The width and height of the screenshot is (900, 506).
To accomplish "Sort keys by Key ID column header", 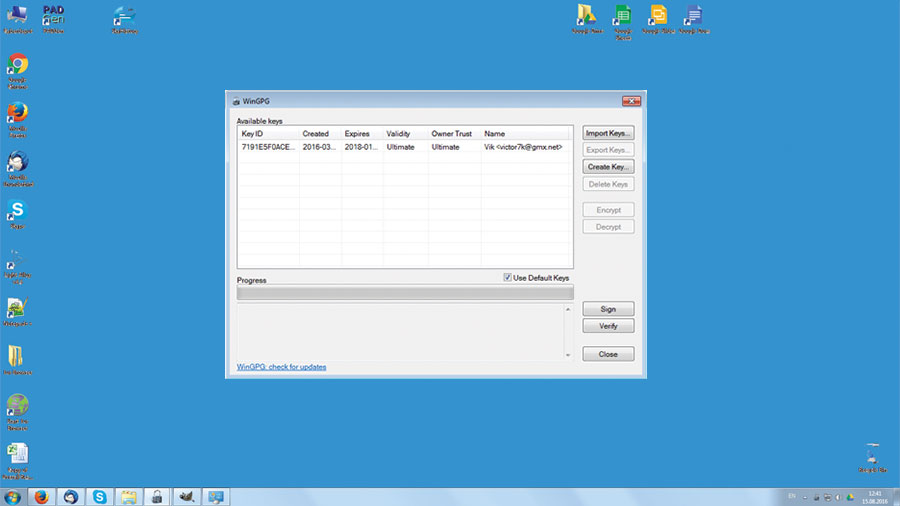I will click(x=268, y=134).
